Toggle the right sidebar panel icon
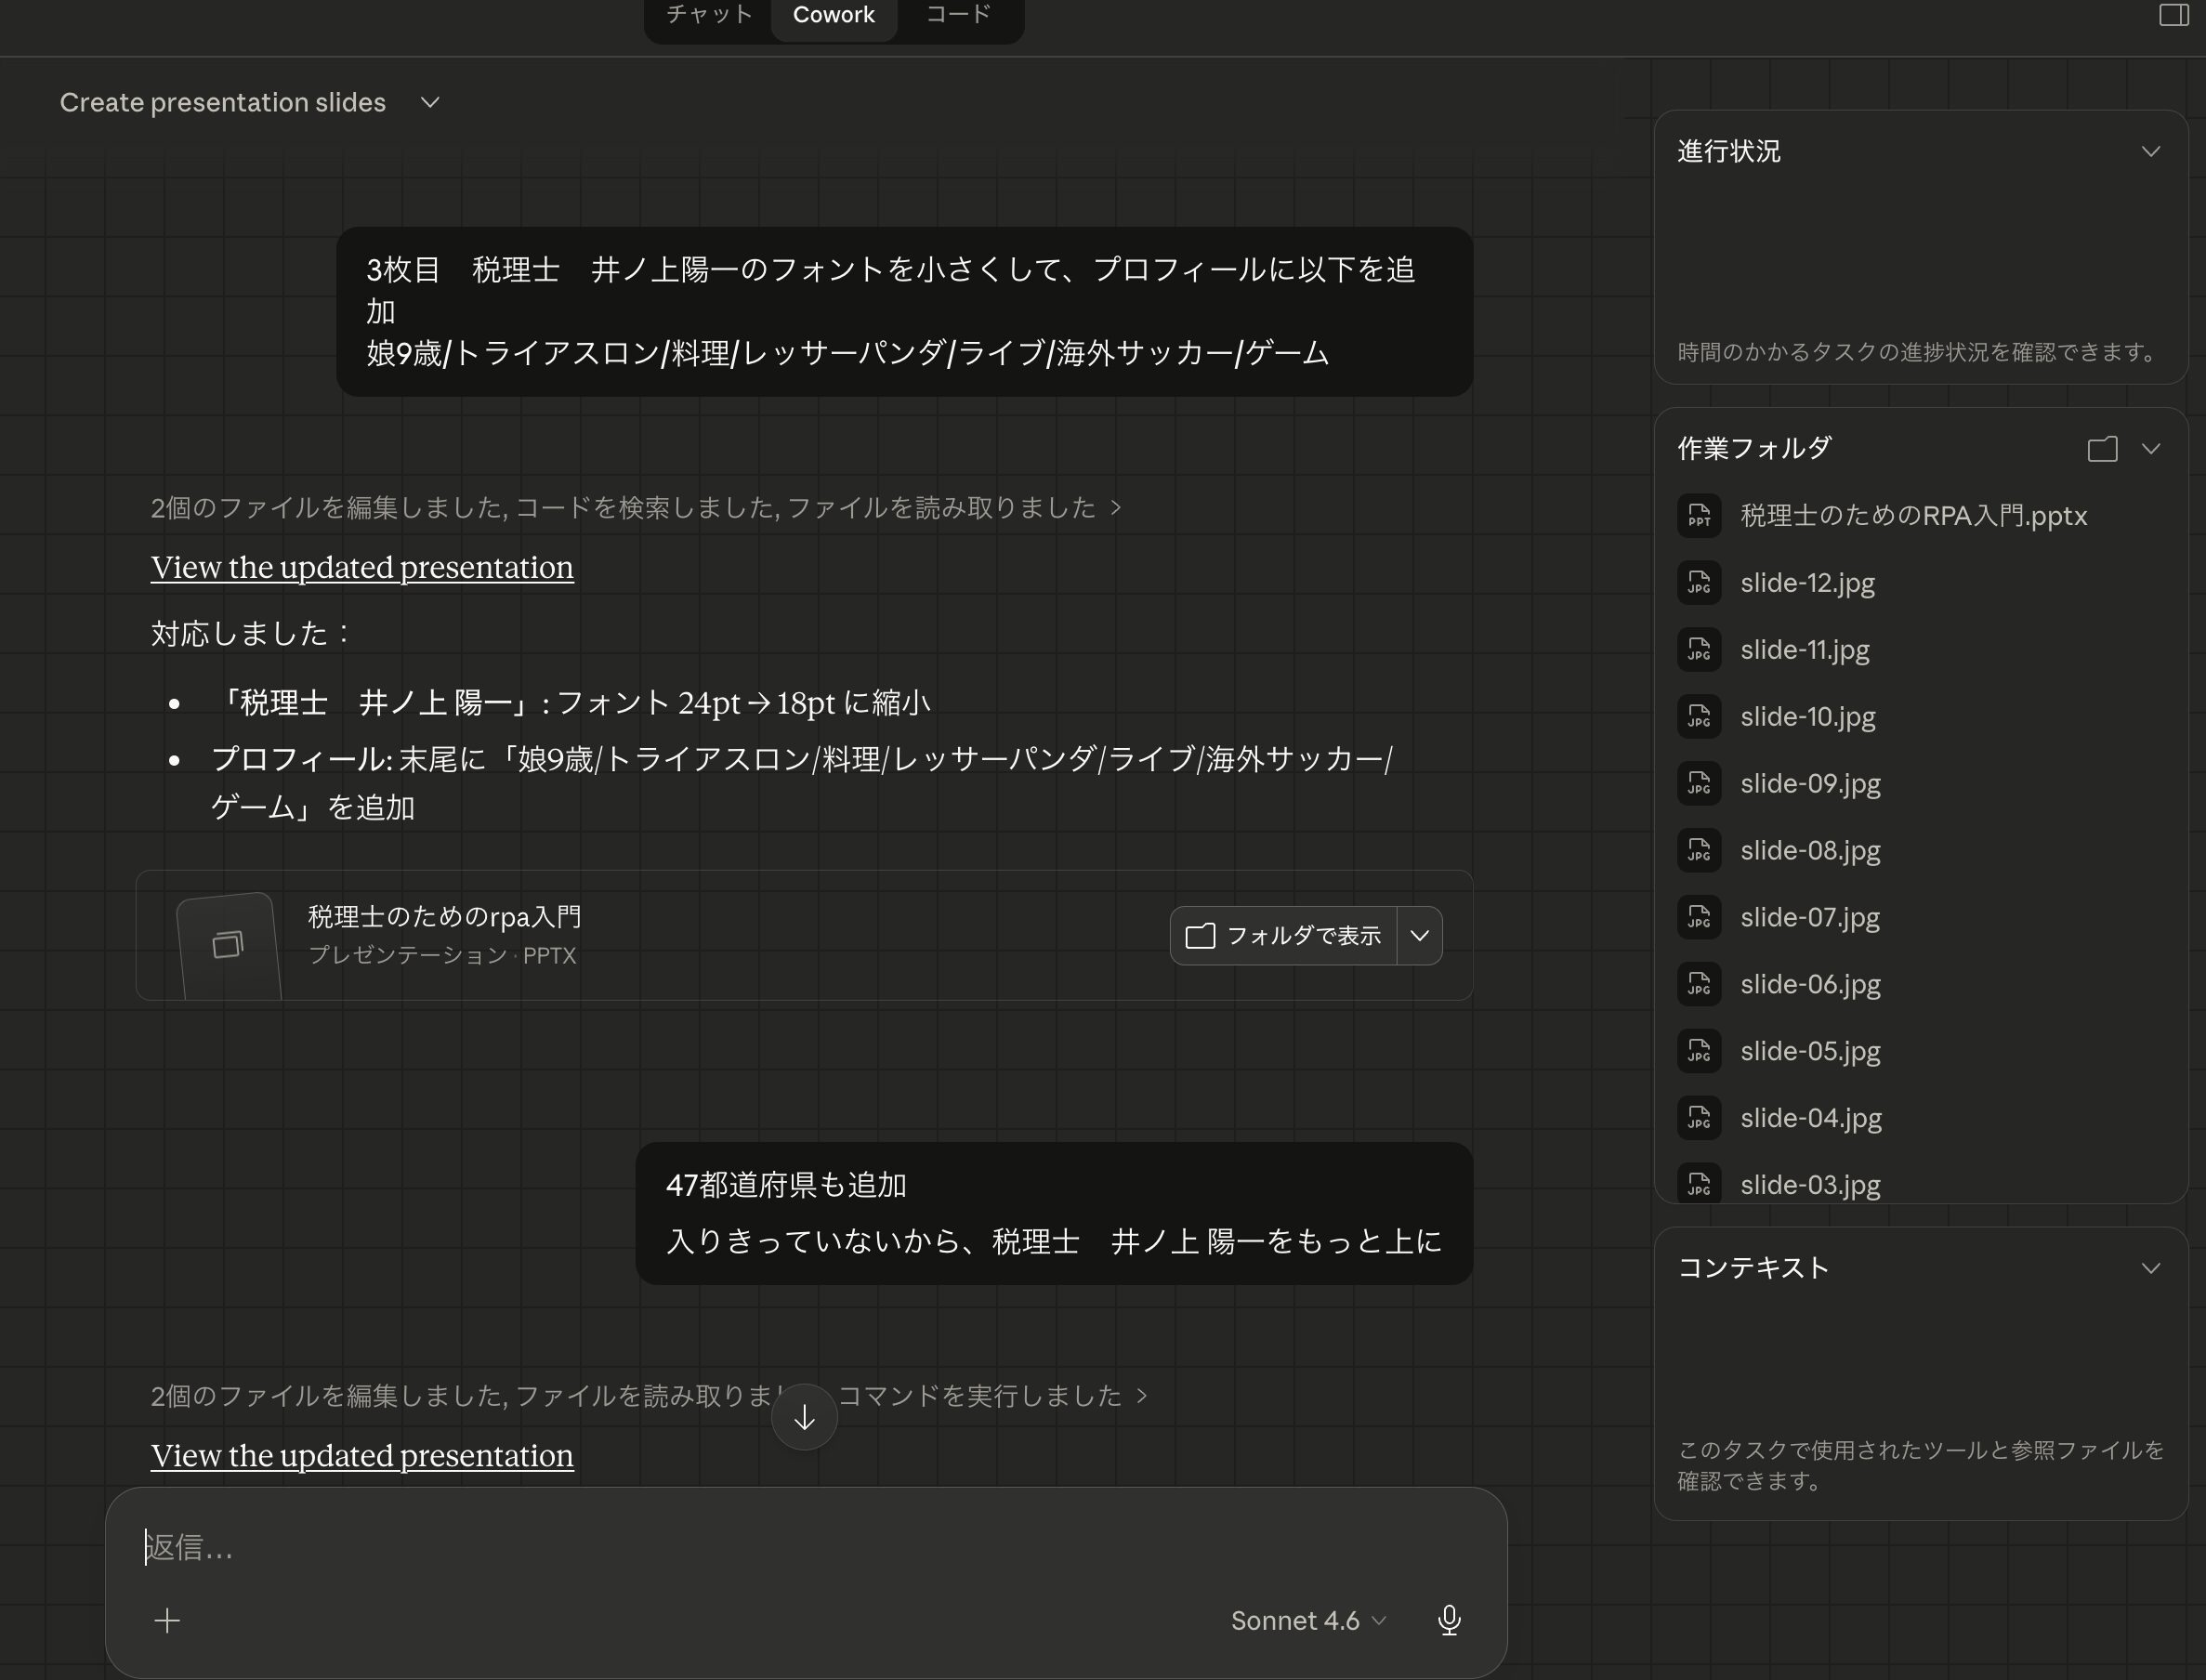2206x1680 pixels. click(2173, 15)
